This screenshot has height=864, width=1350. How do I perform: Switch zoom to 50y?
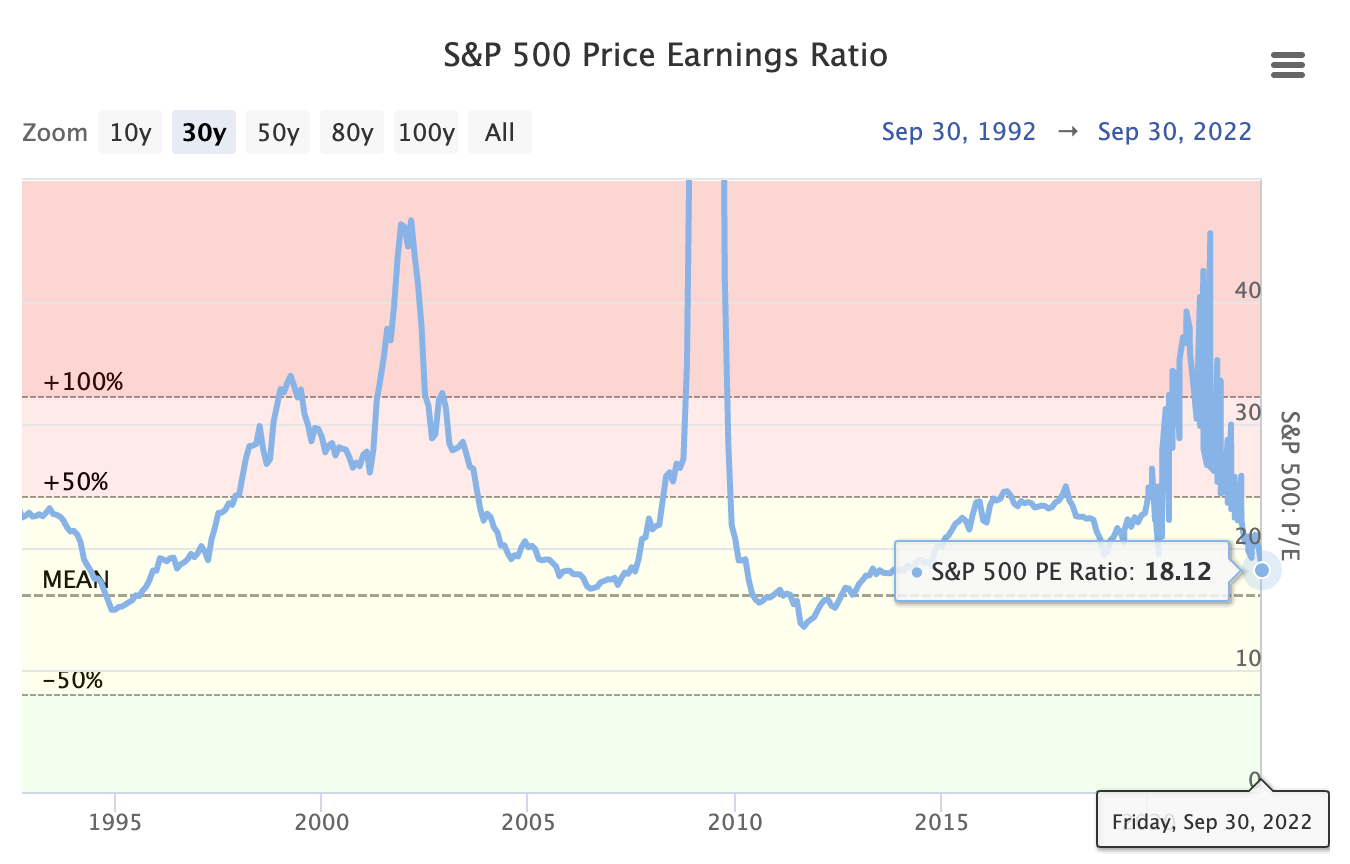278,132
